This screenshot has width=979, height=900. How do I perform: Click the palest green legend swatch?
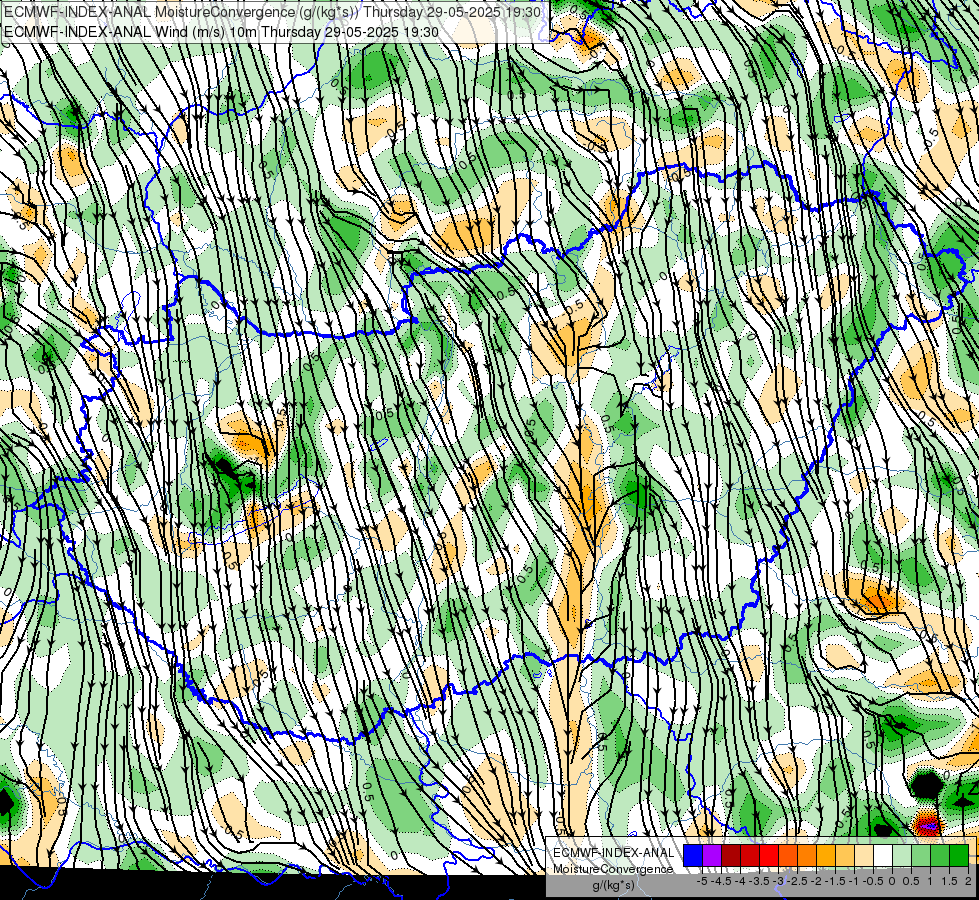pyautogui.click(x=902, y=856)
